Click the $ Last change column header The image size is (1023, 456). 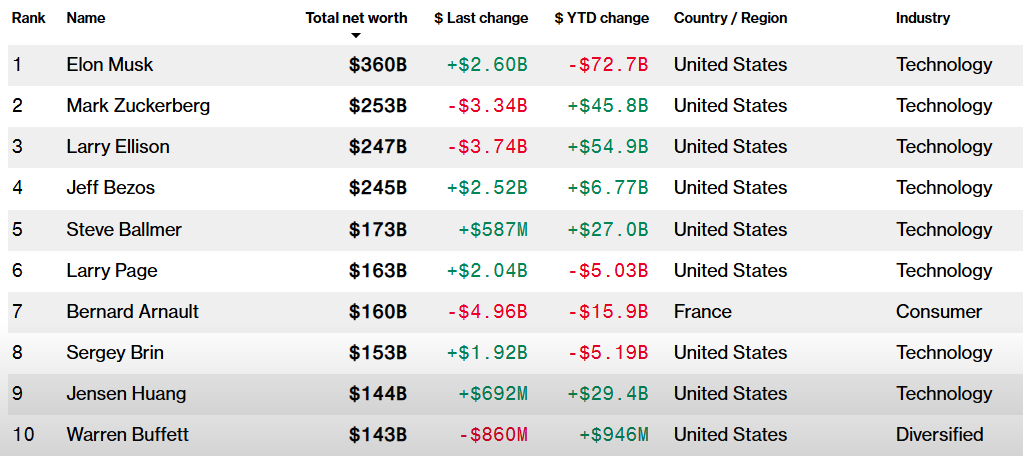pyautogui.click(x=481, y=18)
